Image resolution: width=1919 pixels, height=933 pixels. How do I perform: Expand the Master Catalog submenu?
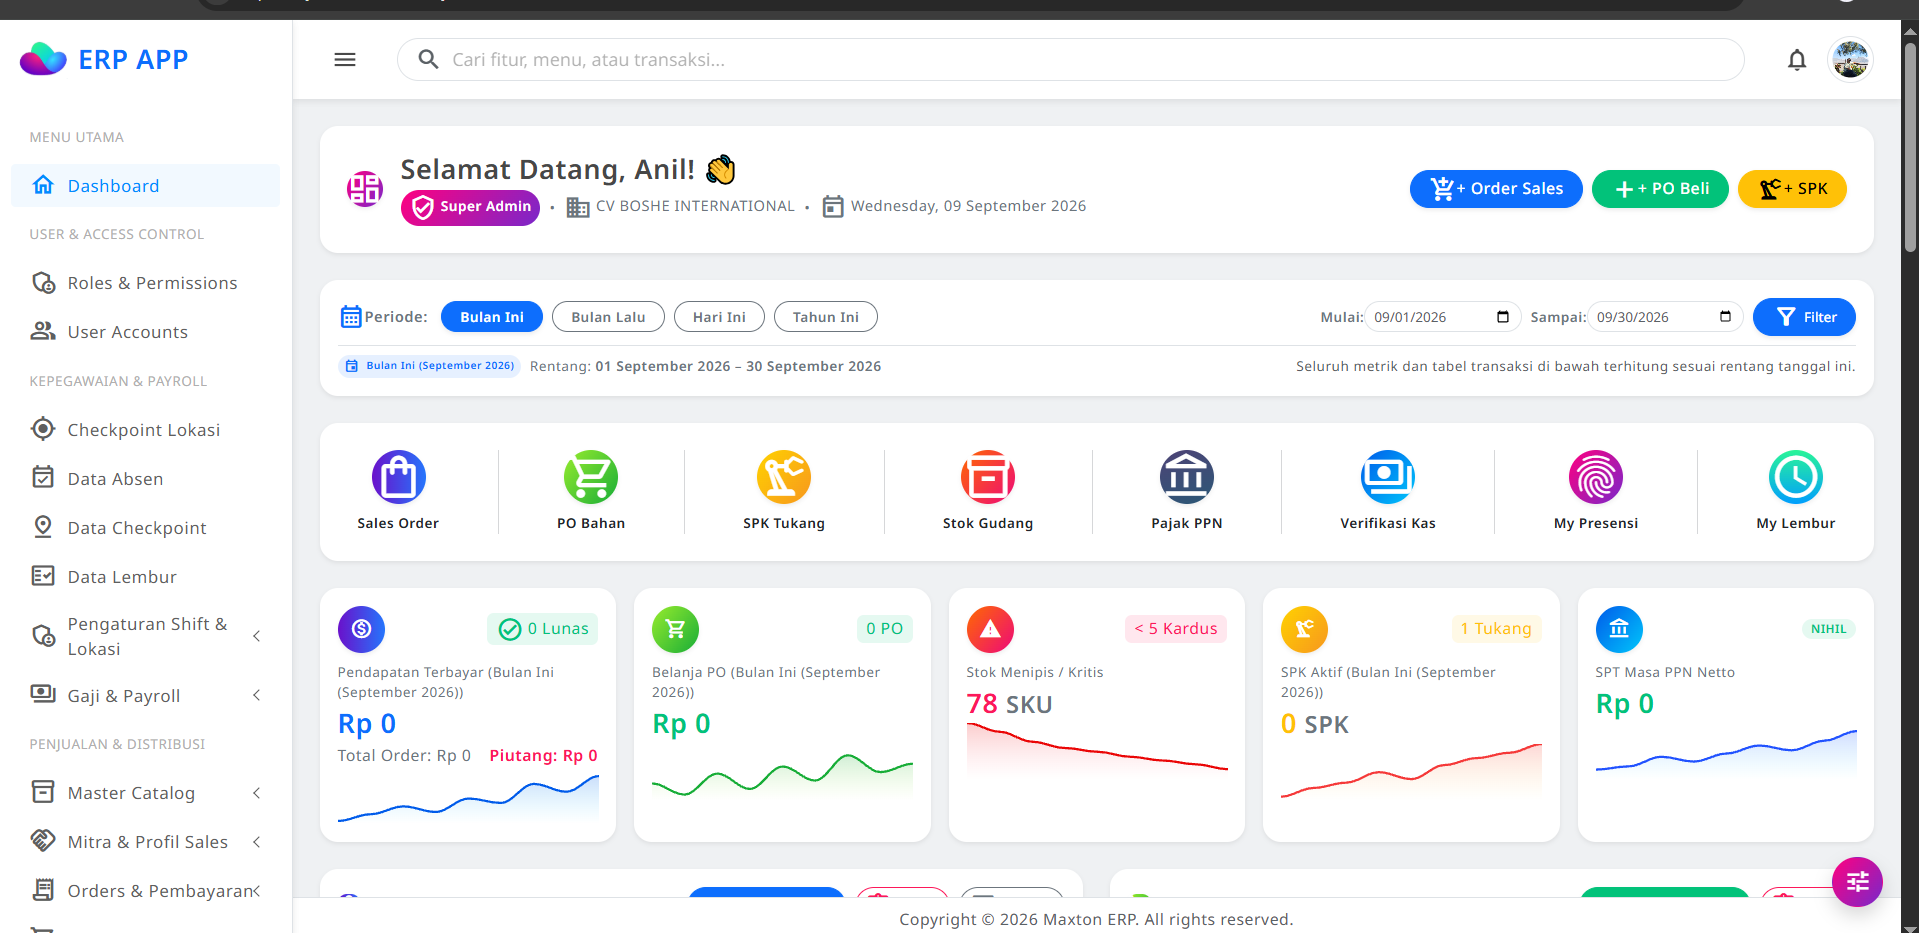146,793
